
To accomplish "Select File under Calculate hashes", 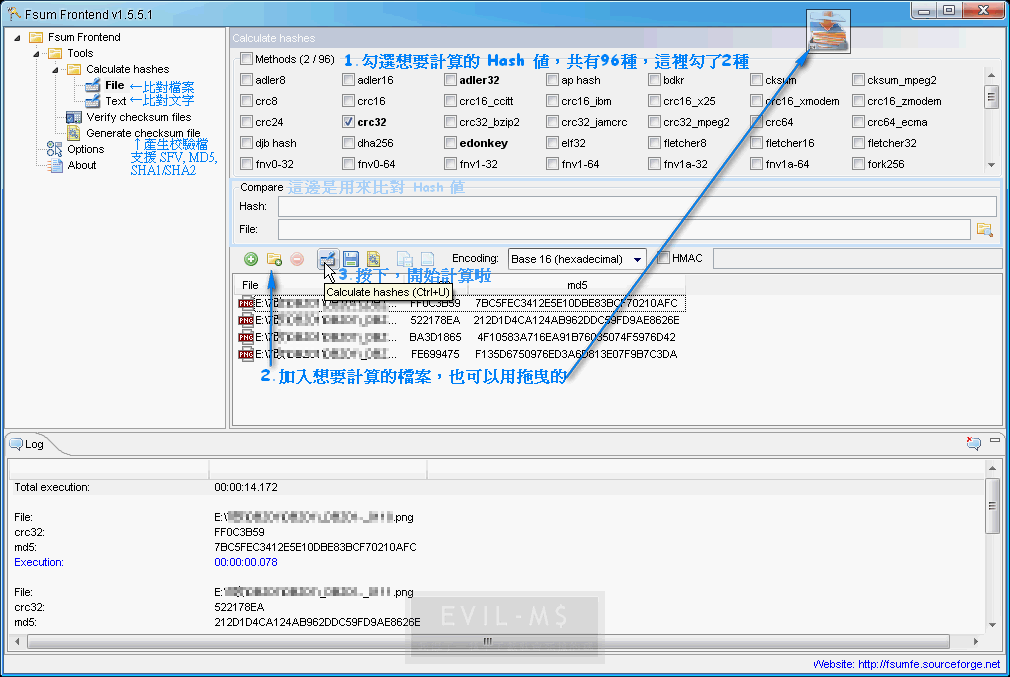I will pos(115,85).
